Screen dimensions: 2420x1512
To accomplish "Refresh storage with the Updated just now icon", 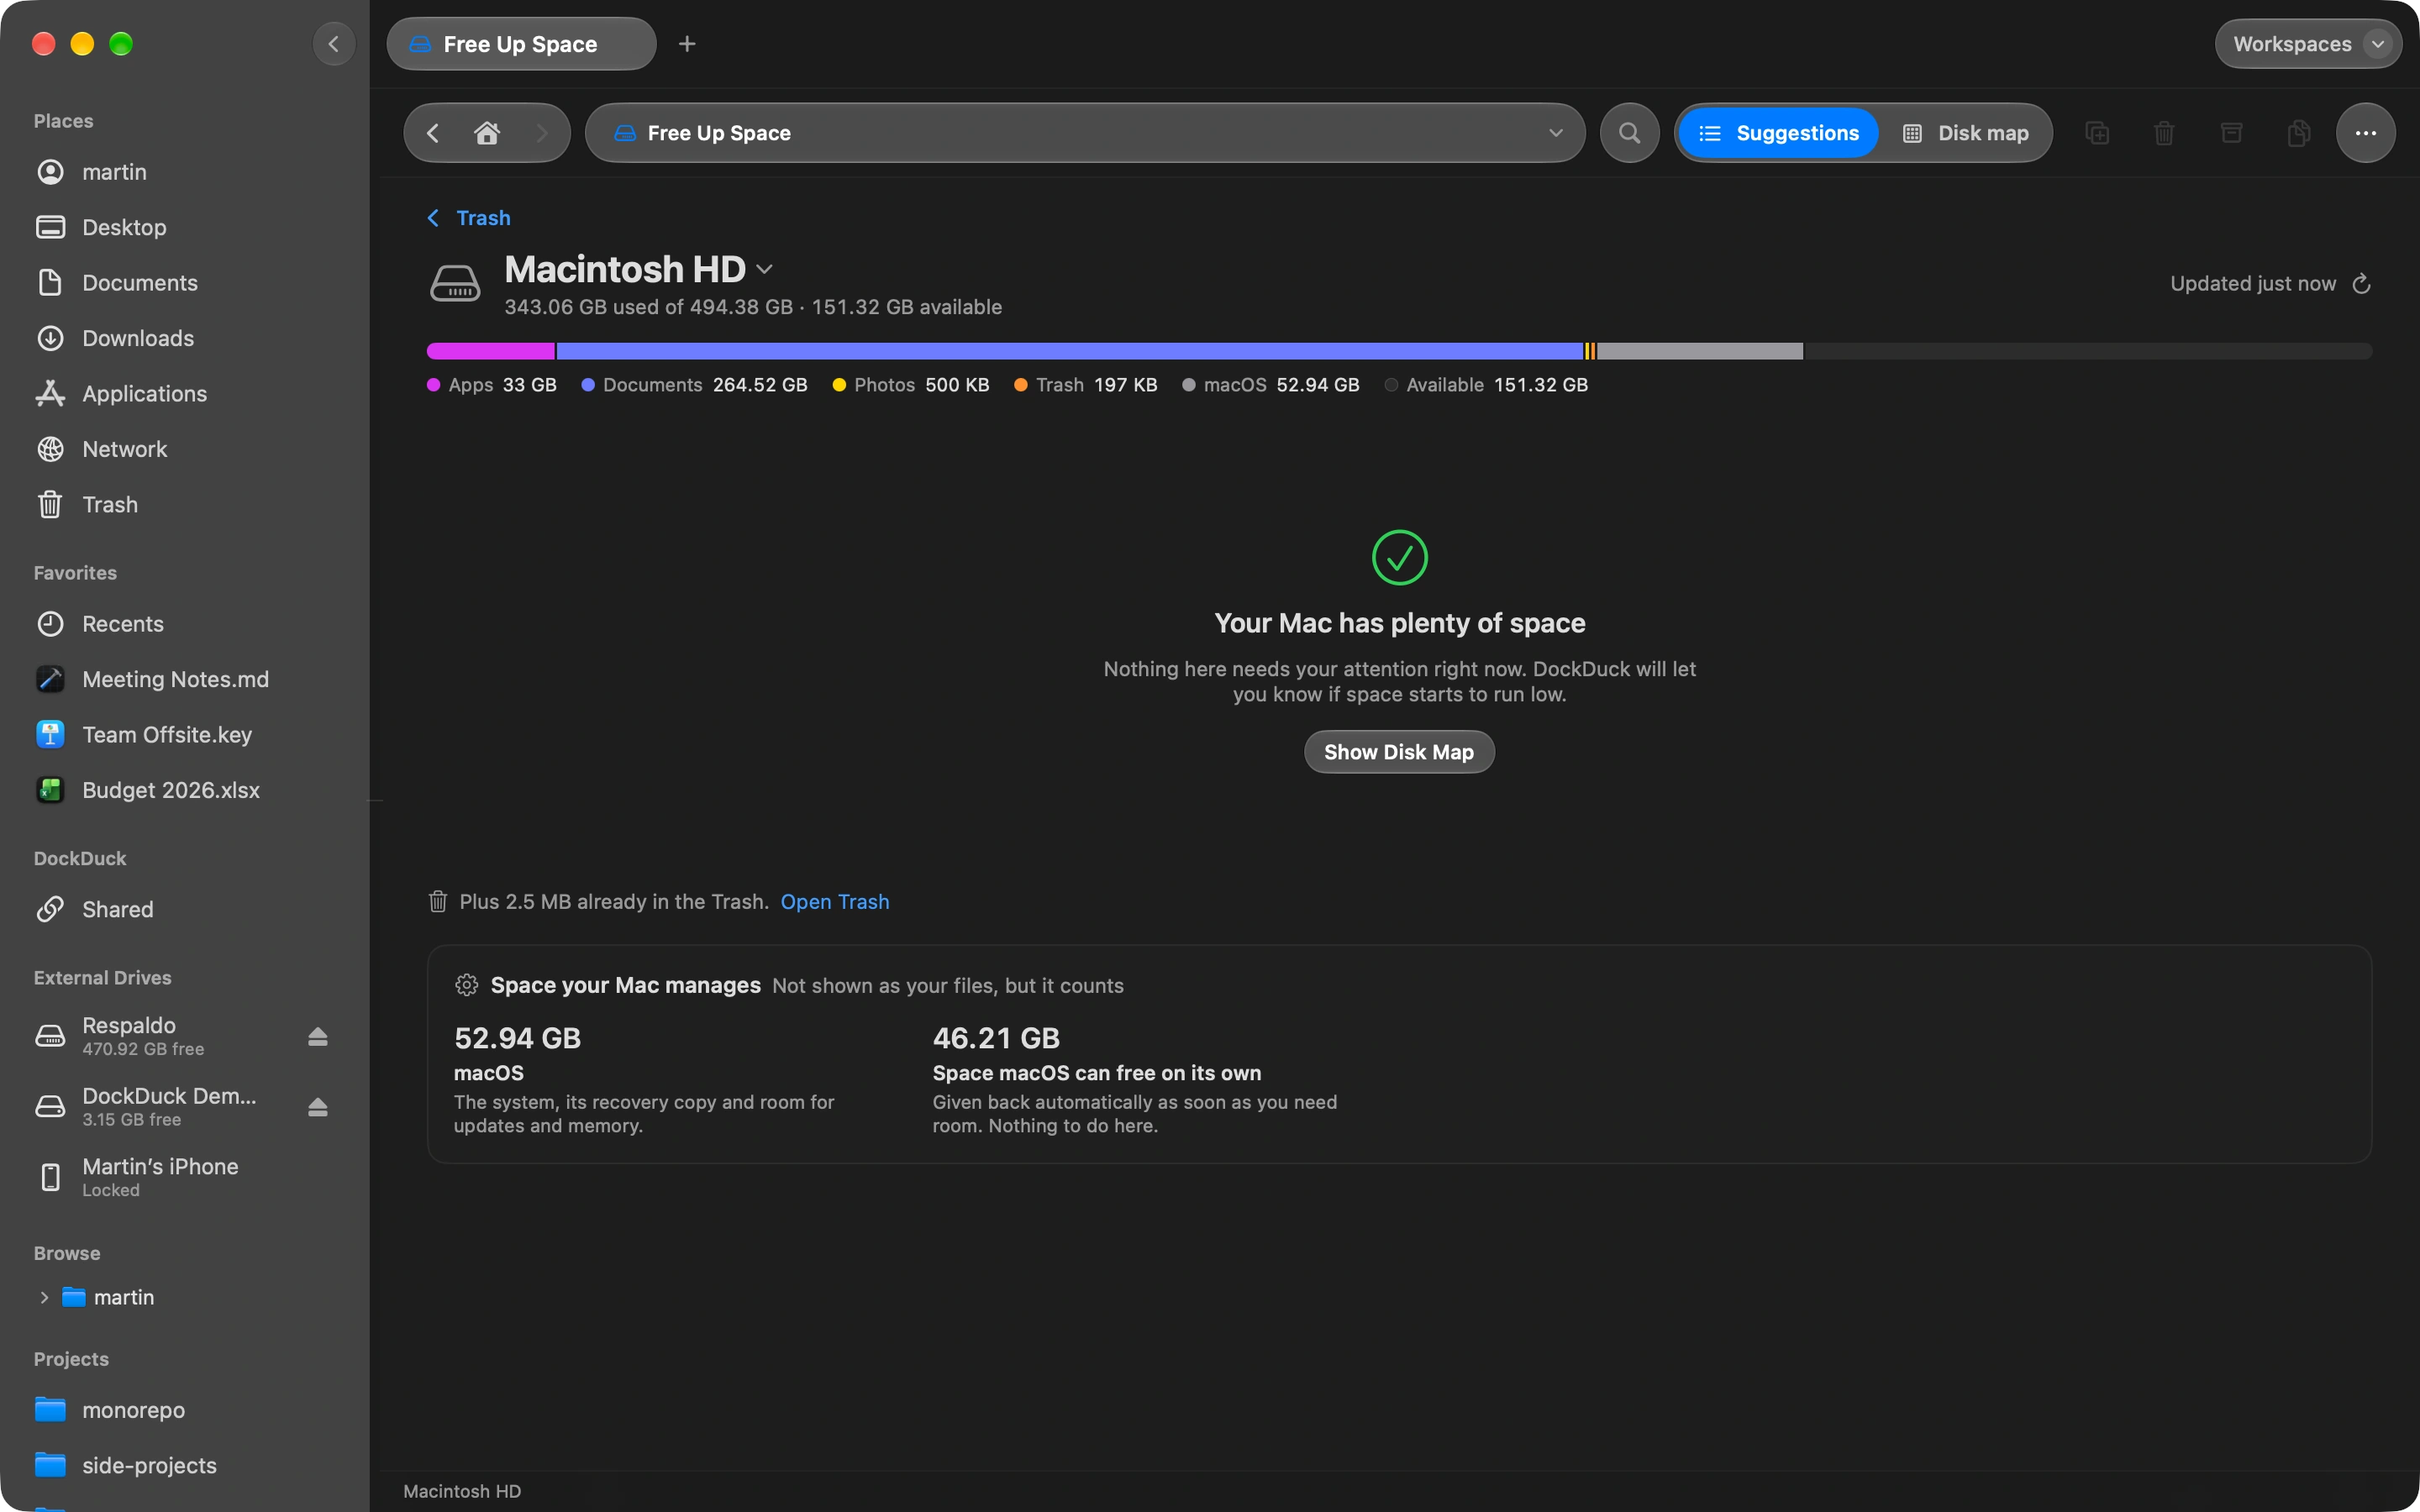I will pyautogui.click(x=2361, y=284).
